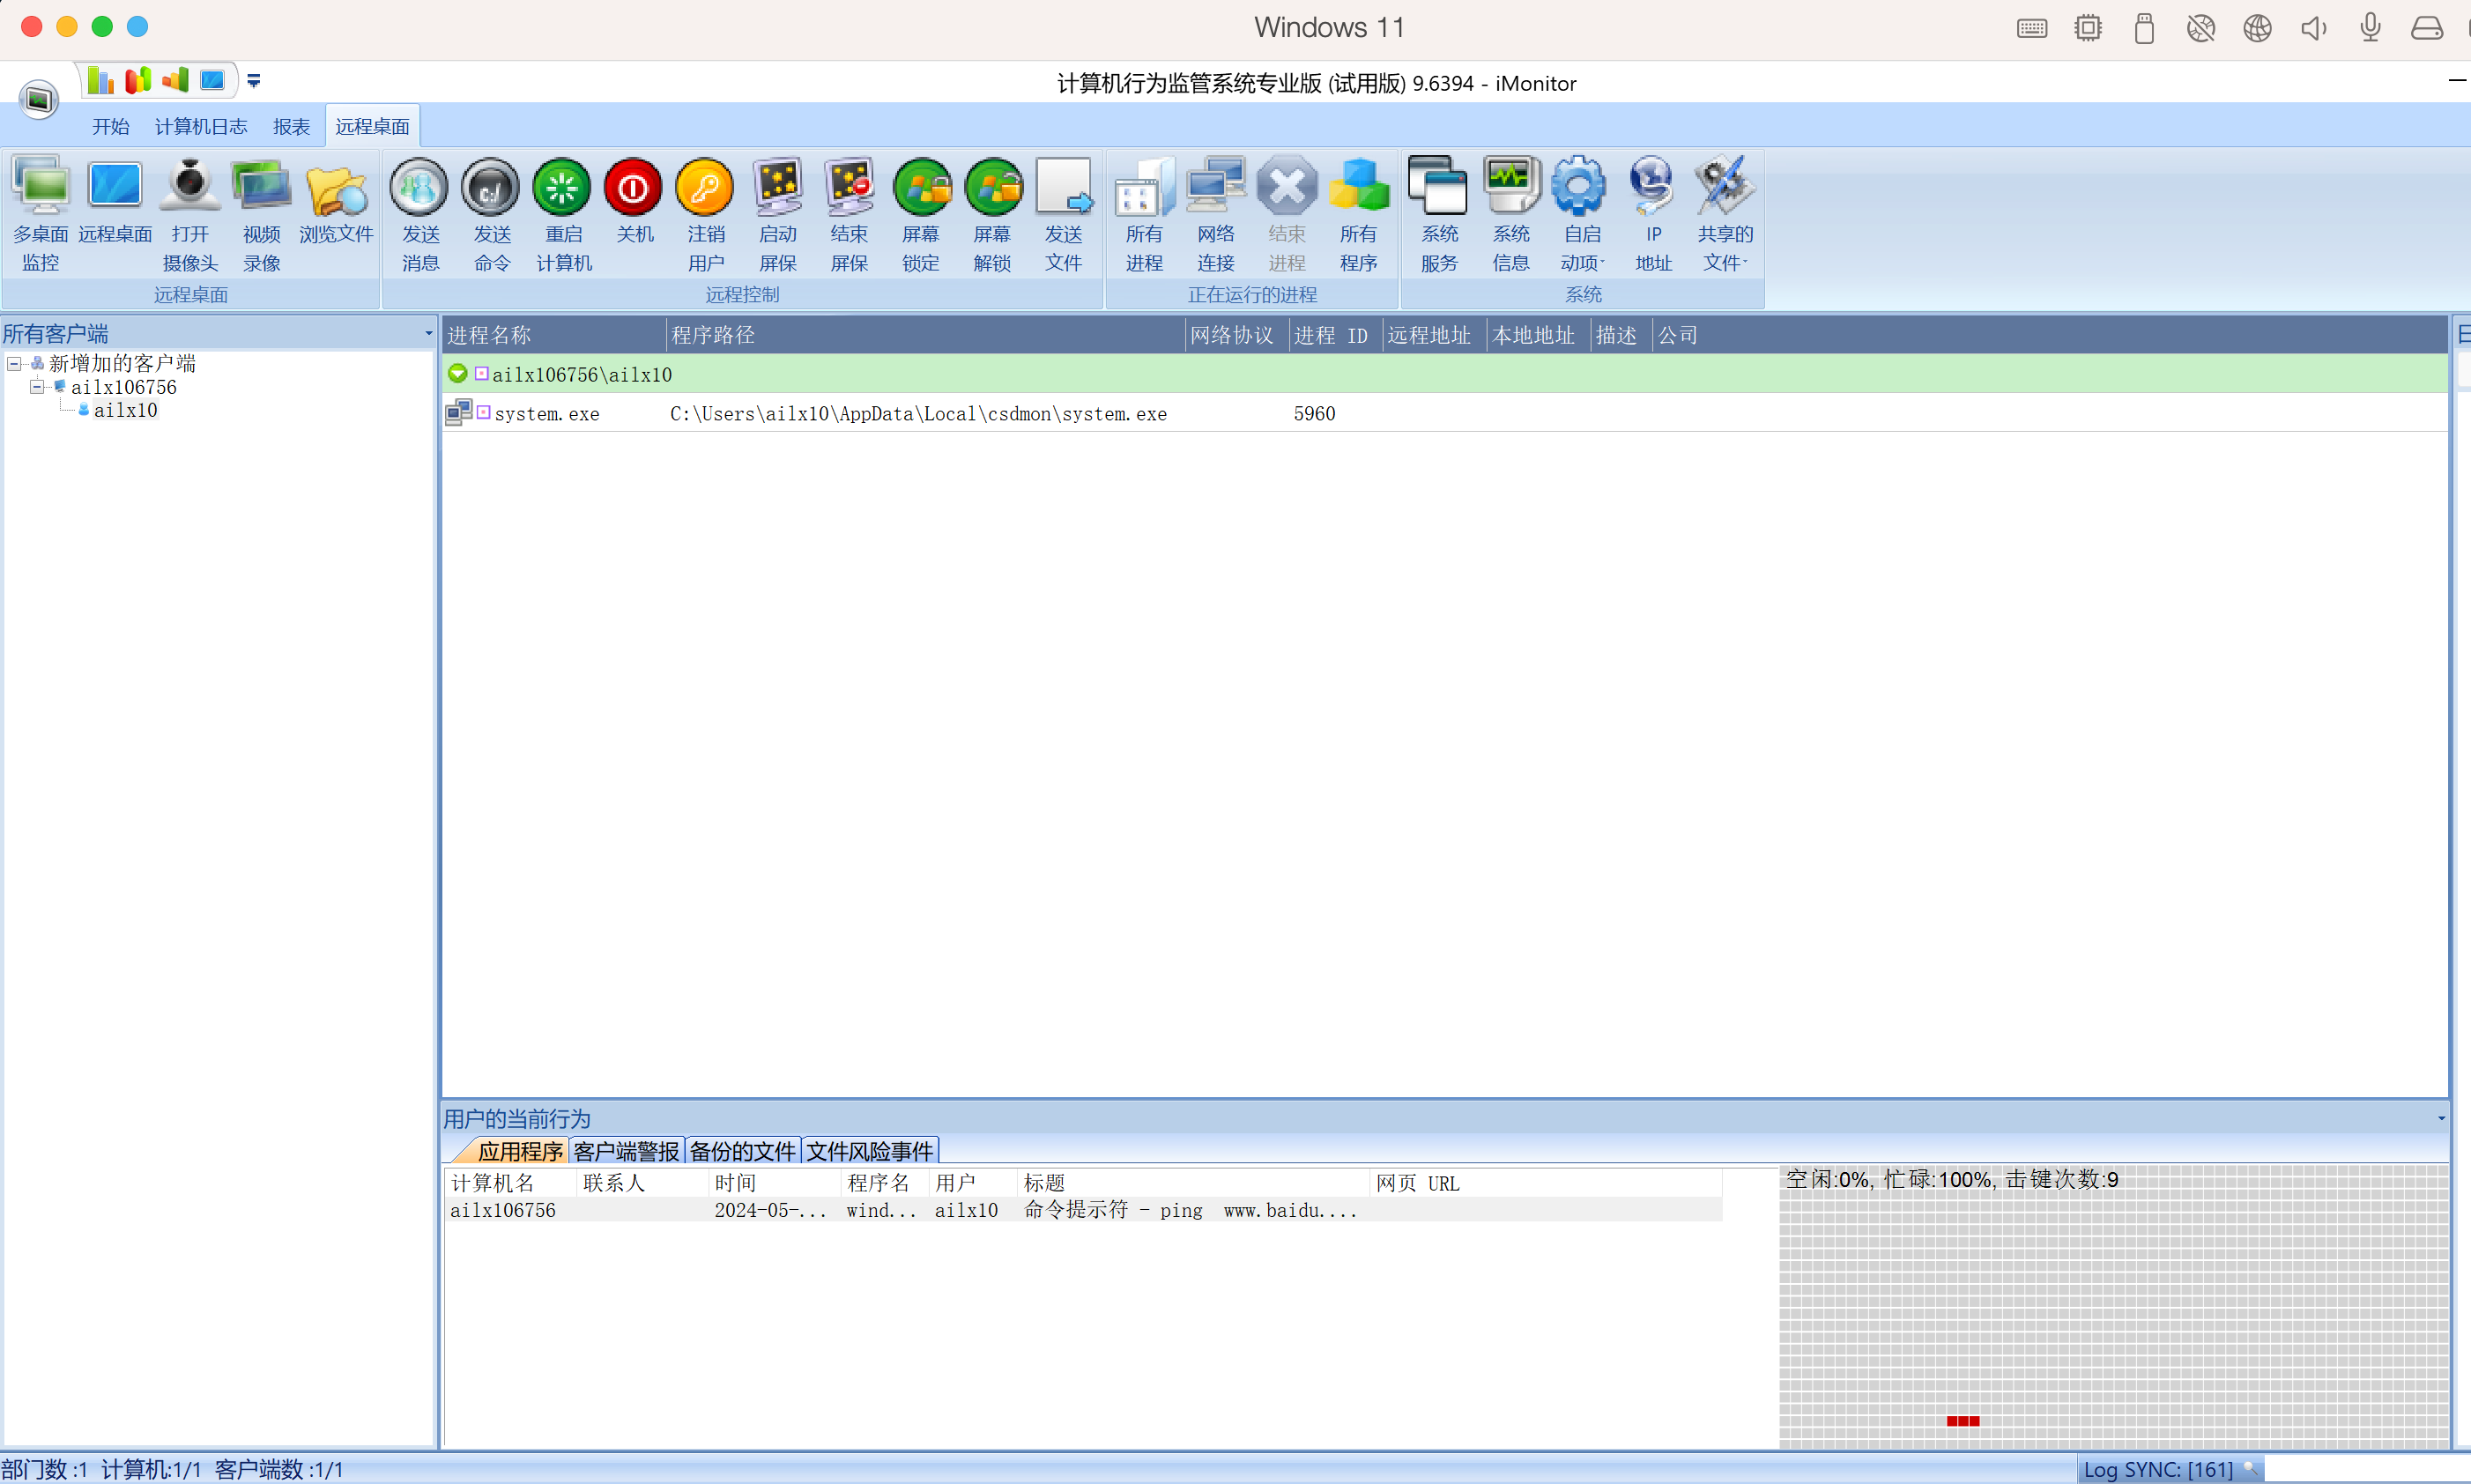Collapse the green ailx106756\ailx10 group arrow
The width and height of the screenshot is (2471, 1484).
tap(458, 373)
